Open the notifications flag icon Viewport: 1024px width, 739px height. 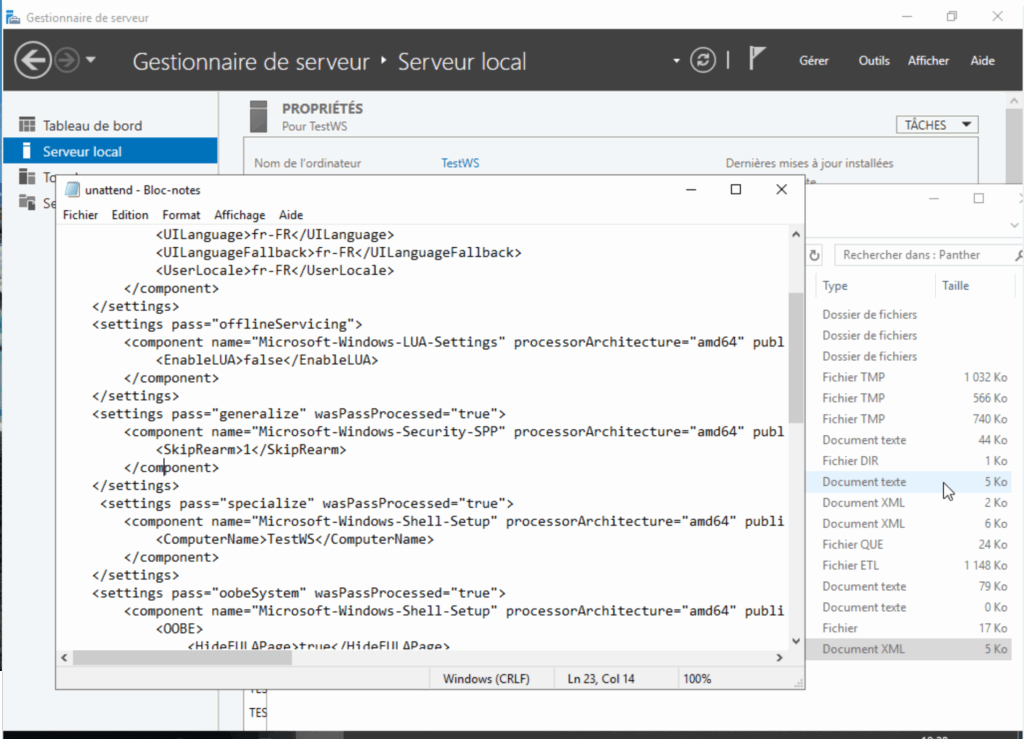pyautogui.click(x=757, y=59)
